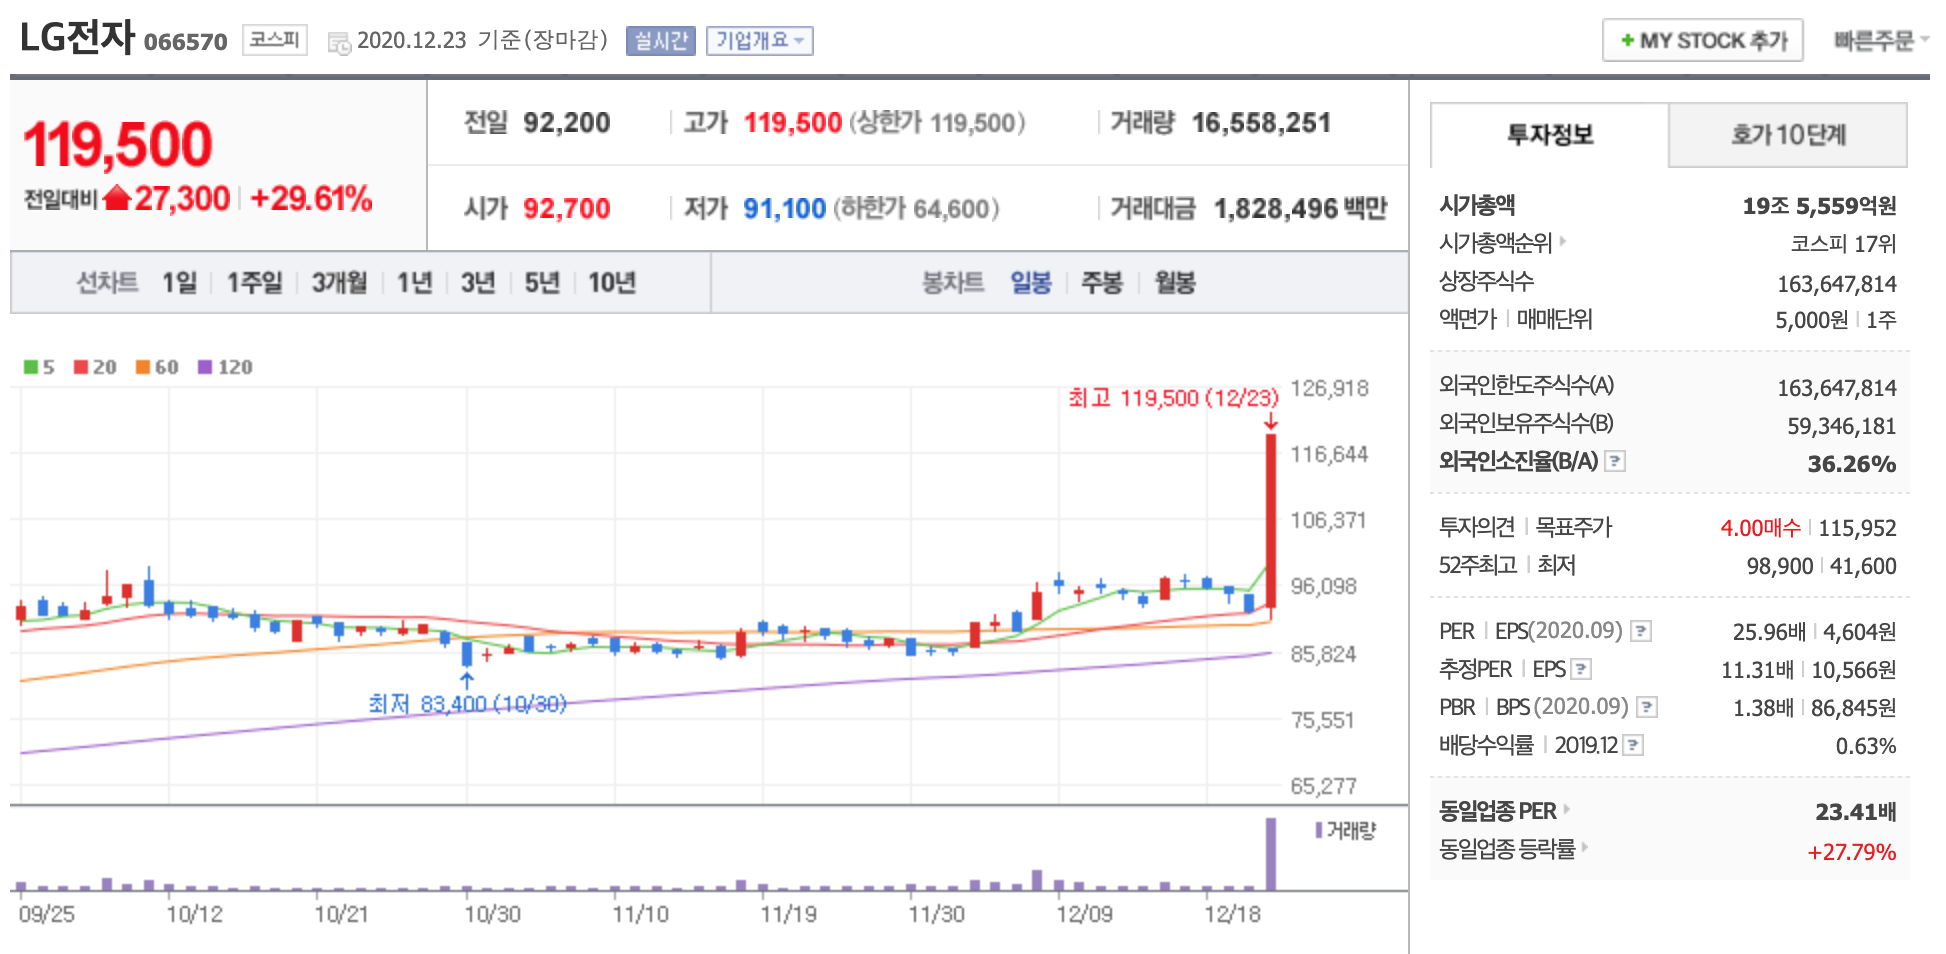This screenshot has width=1946, height=954.
Task: Click the +29.61% change rate
Action: (311, 198)
